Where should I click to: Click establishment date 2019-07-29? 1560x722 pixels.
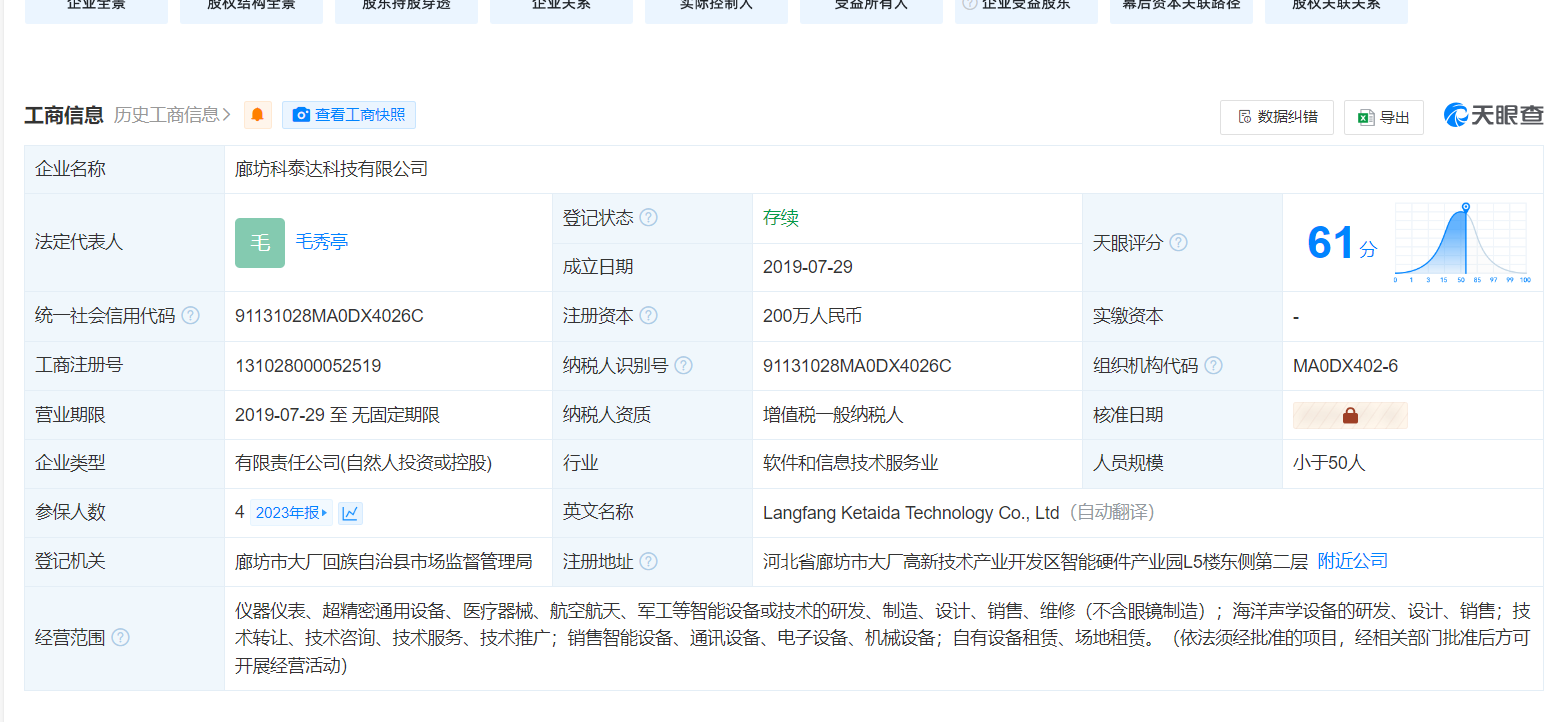(808, 267)
